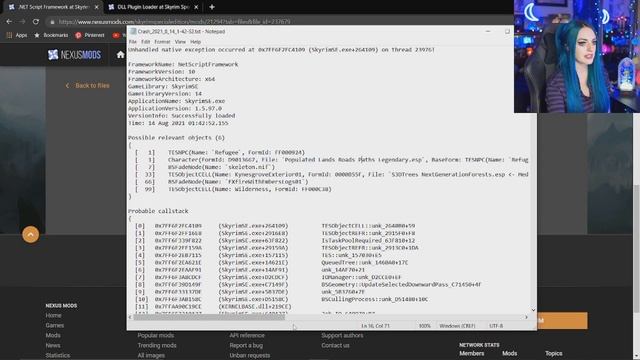
Task: Click the line 'FrameworkName: NetScriptFramework'
Action: [183, 64]
